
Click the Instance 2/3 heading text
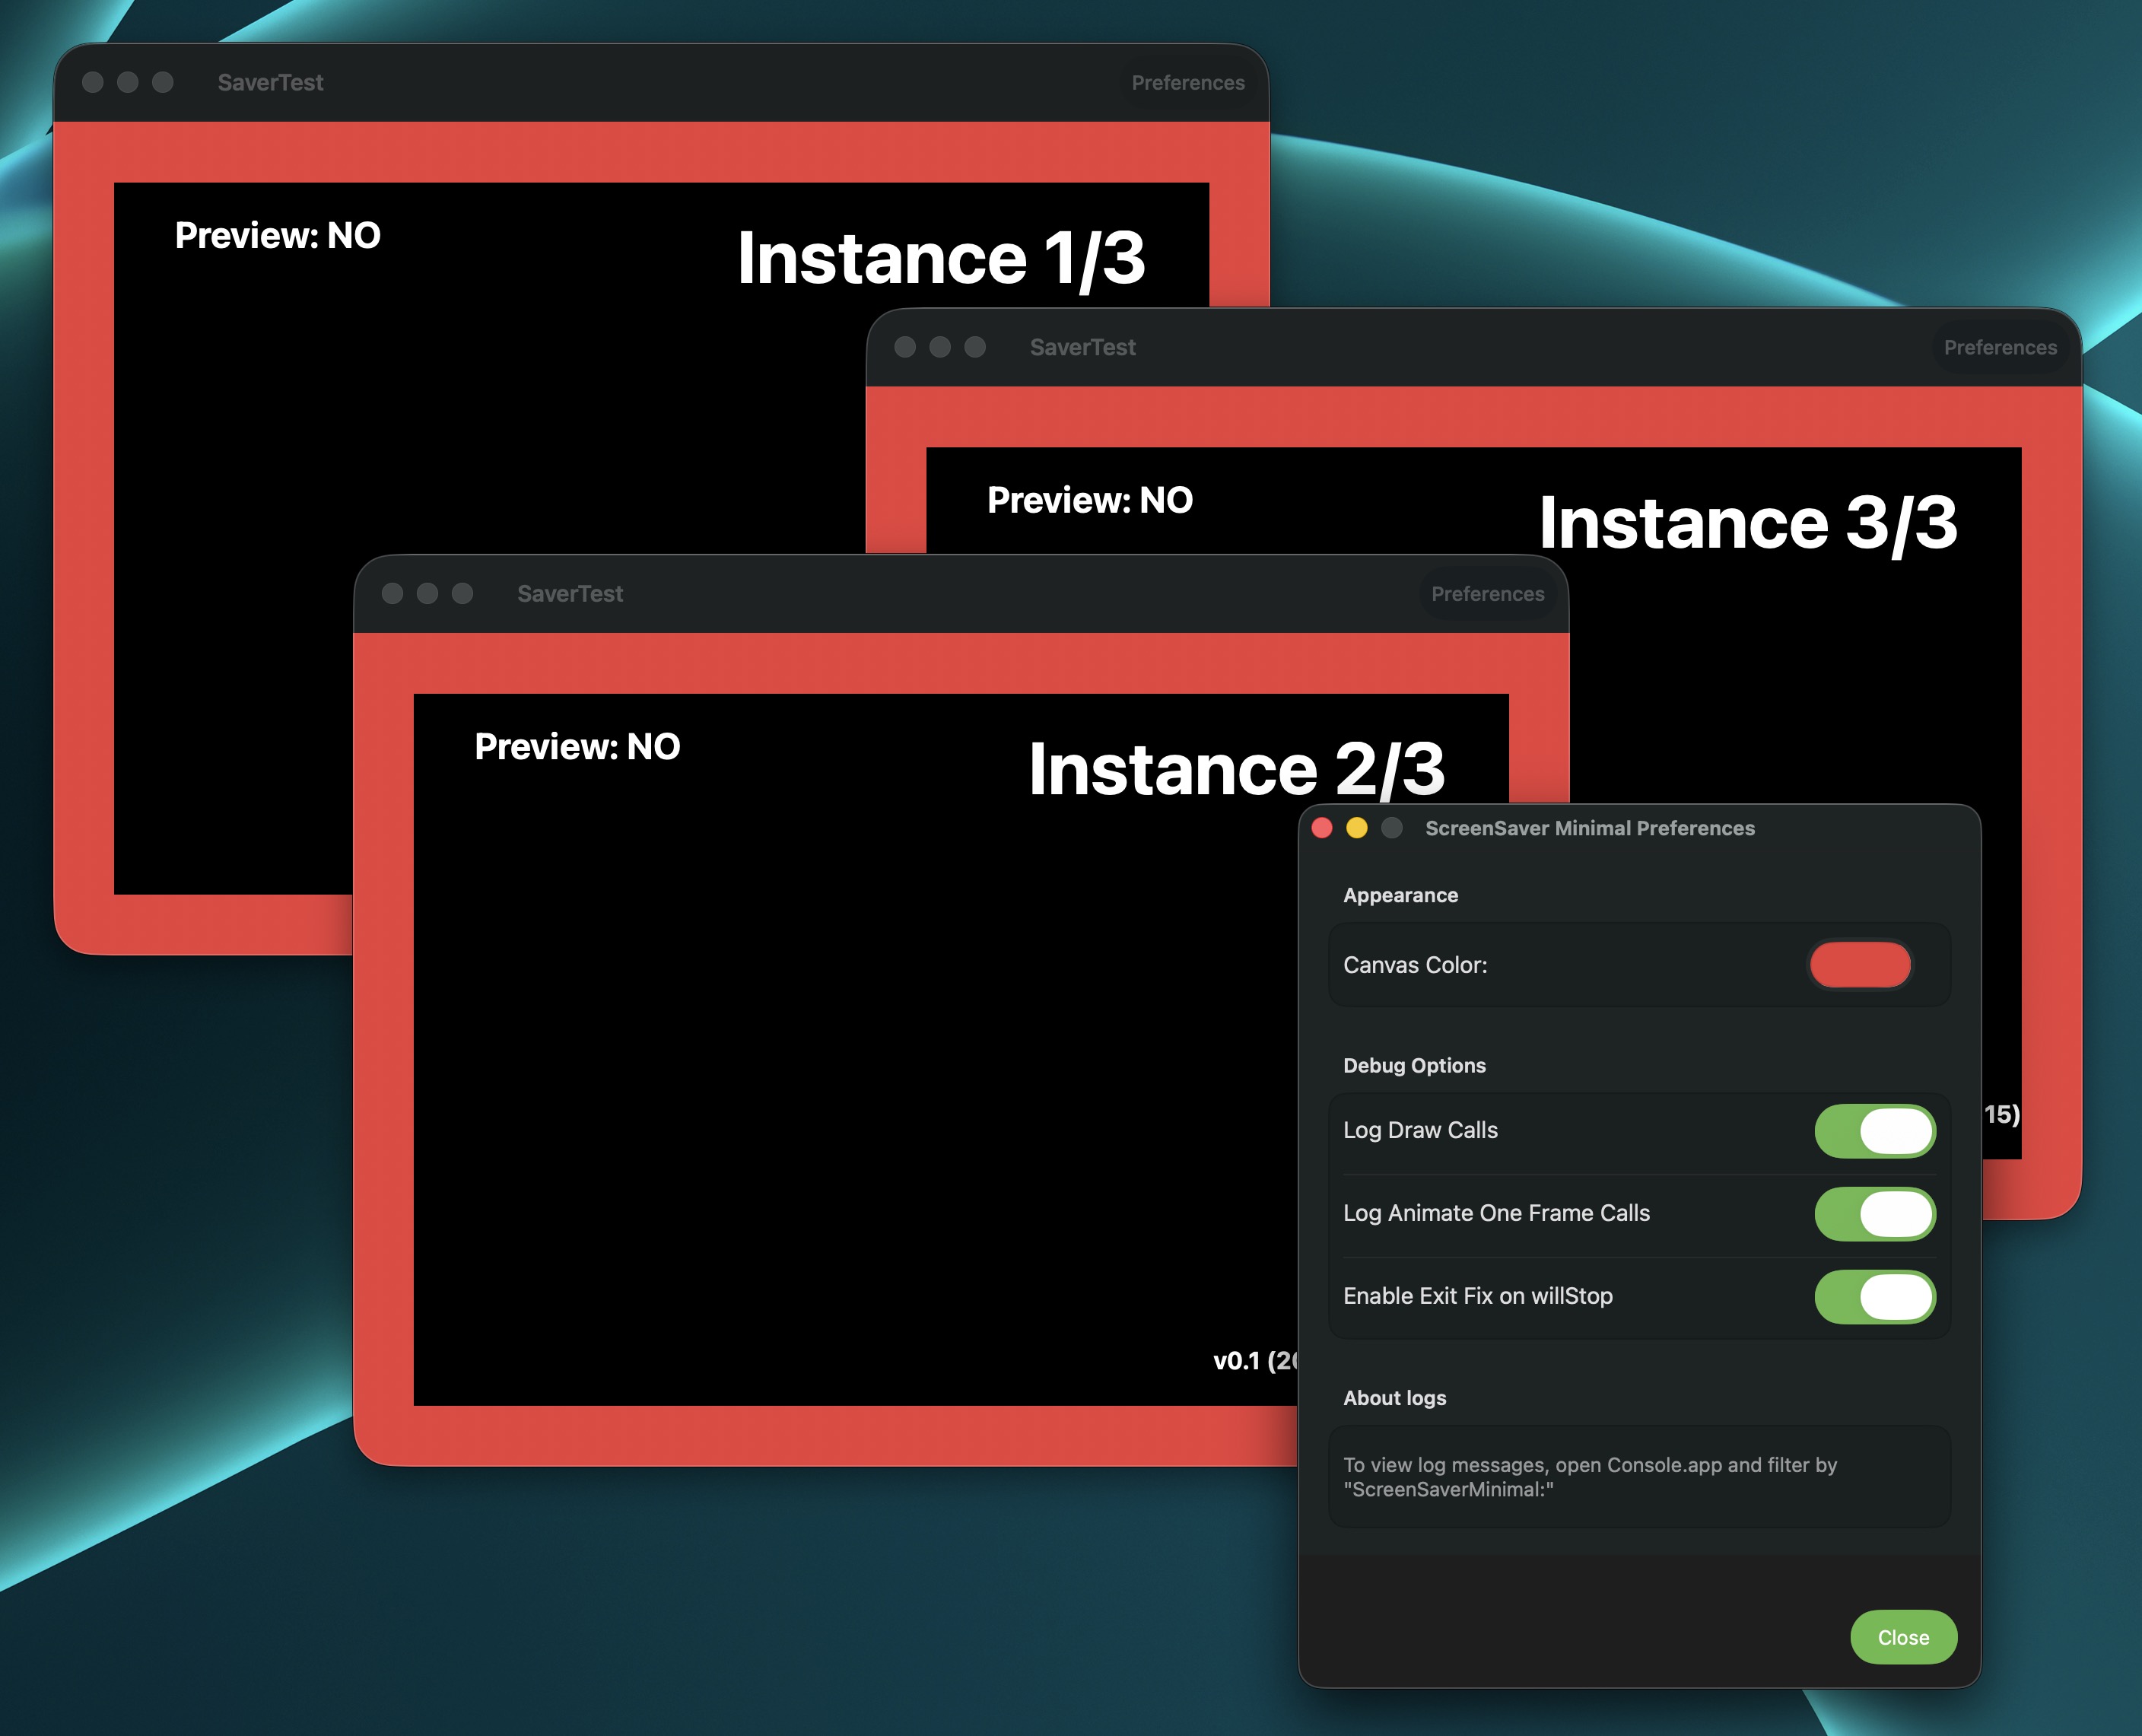(x=1237, y=769)
